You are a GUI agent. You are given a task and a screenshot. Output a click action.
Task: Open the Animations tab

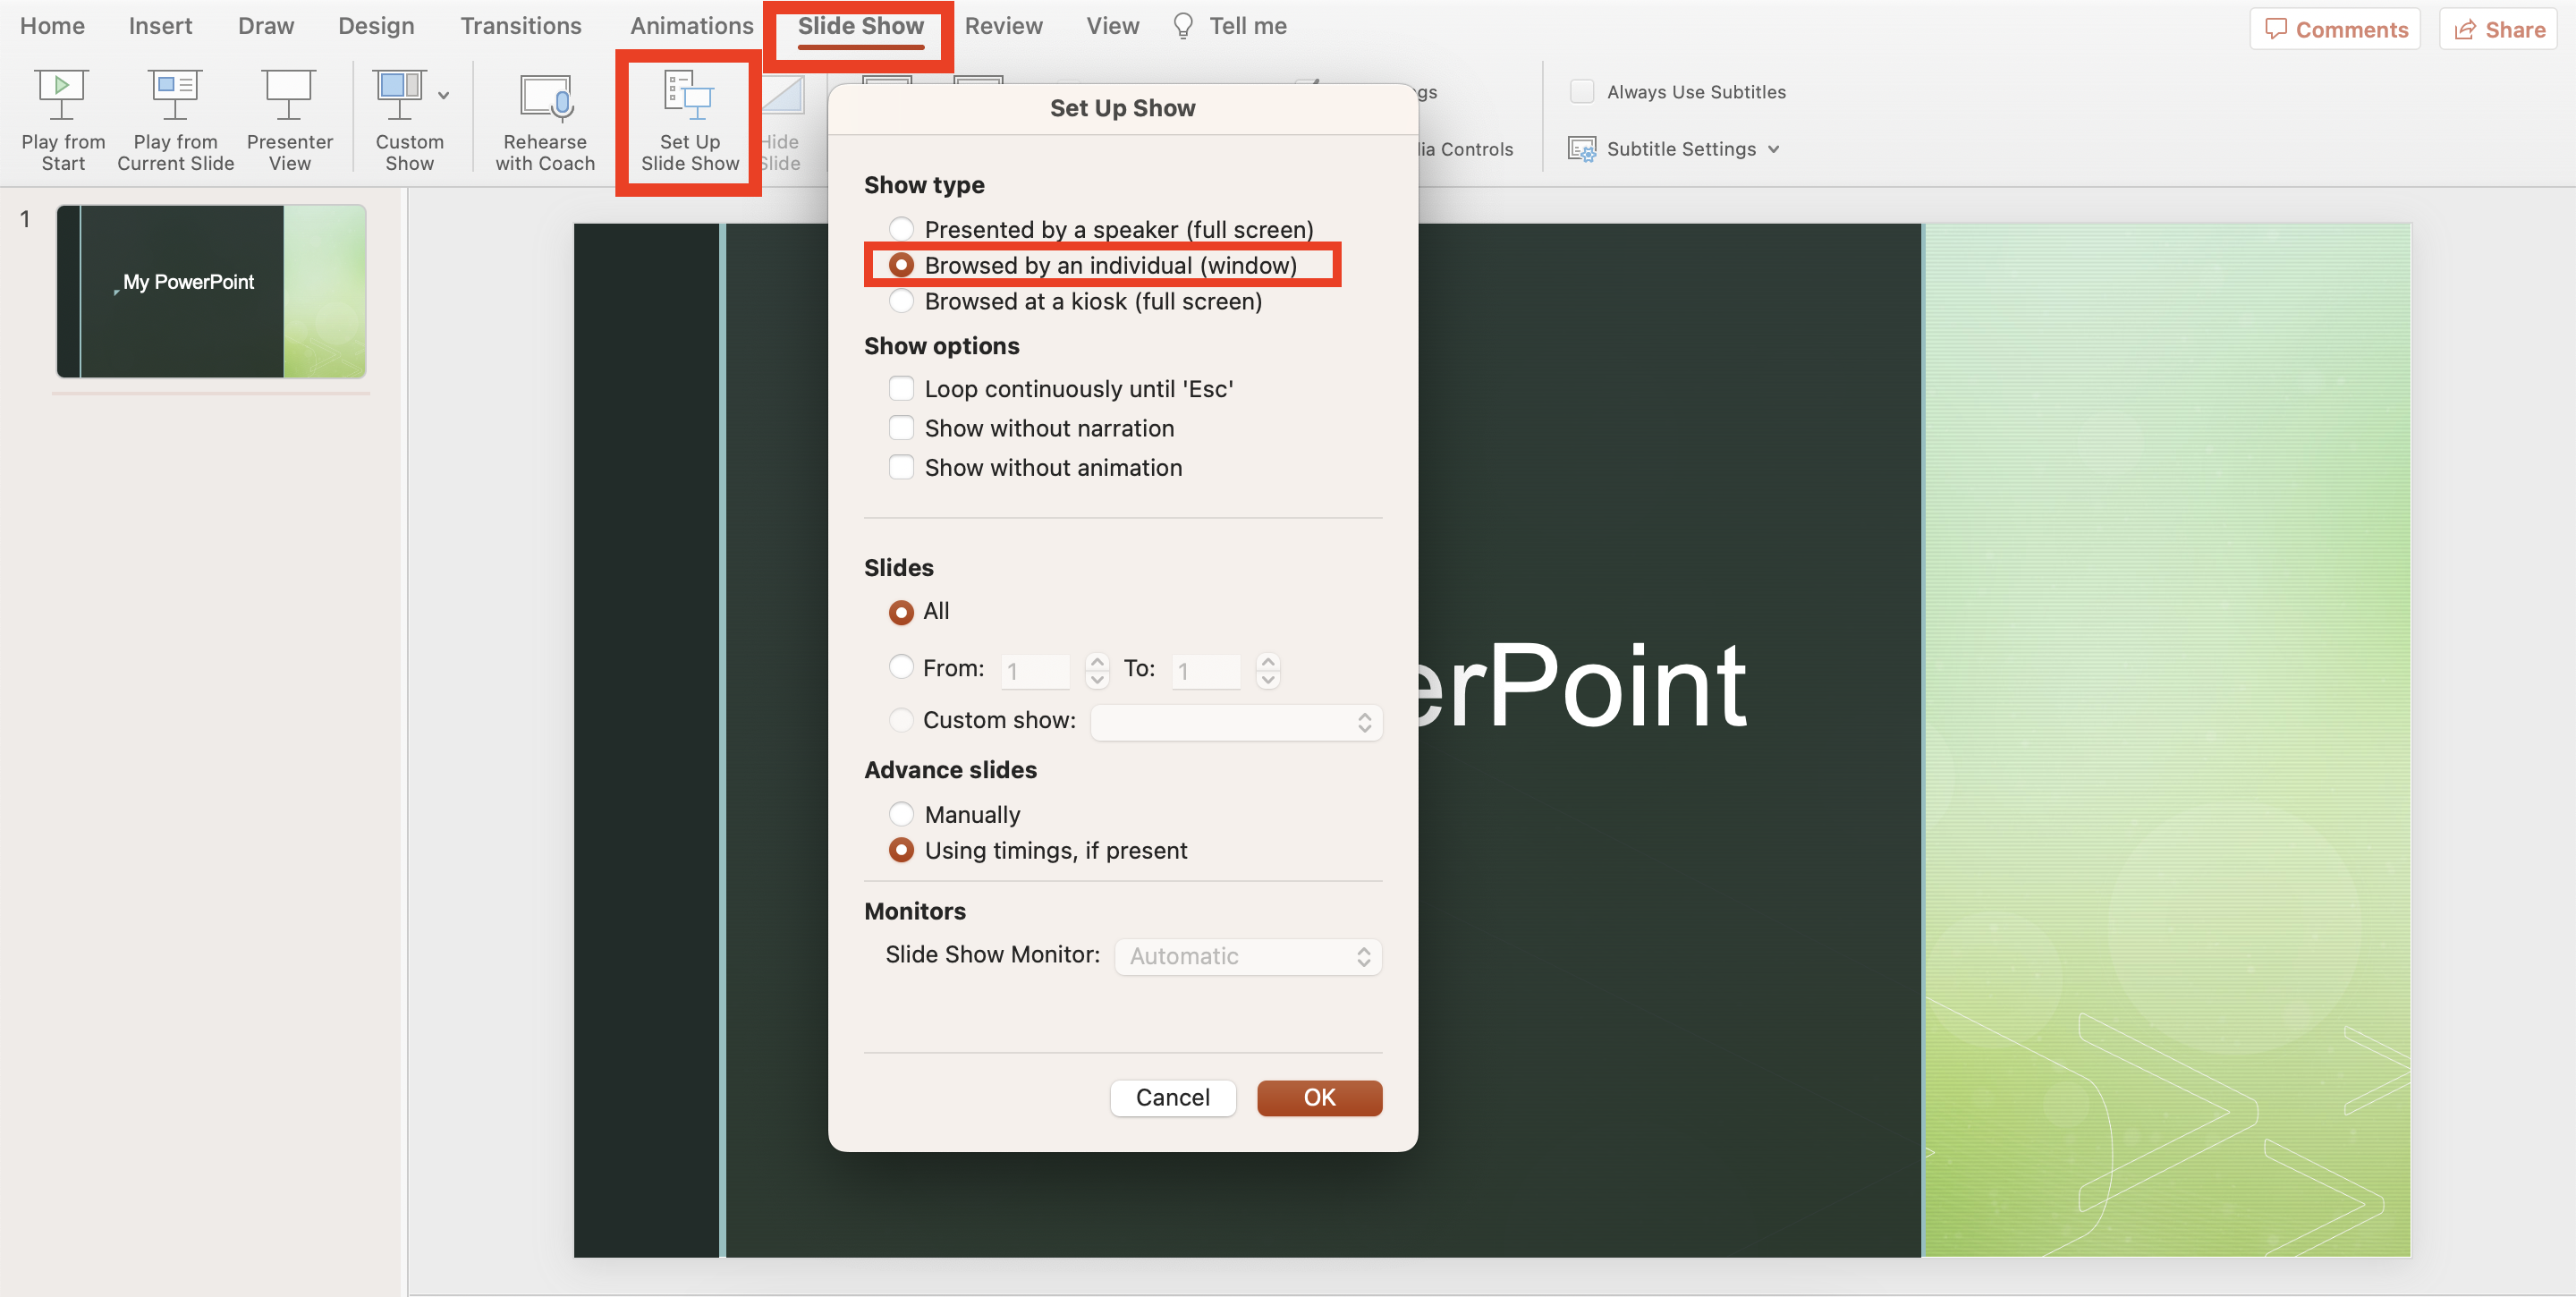click(691, 26)
